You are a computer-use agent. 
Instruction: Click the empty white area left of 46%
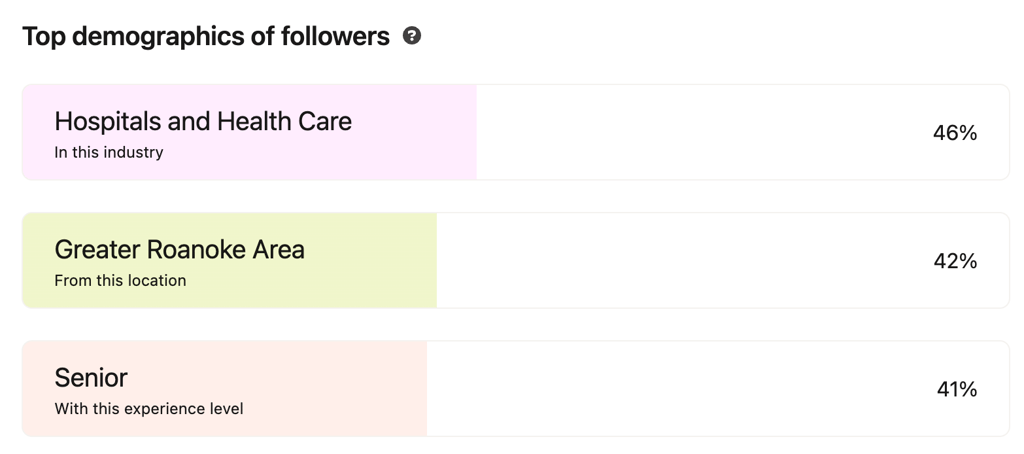click(x=700, y=133)
